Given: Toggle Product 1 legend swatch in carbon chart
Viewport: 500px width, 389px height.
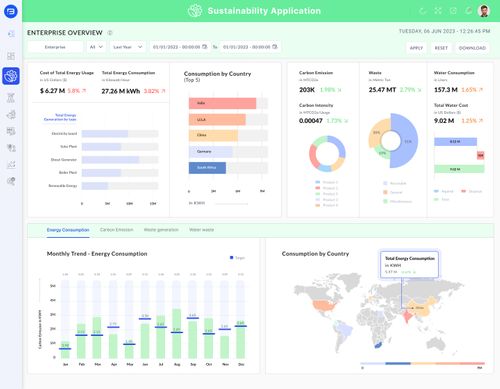Looking at the screenshot, I should click(x=318, y=182).
